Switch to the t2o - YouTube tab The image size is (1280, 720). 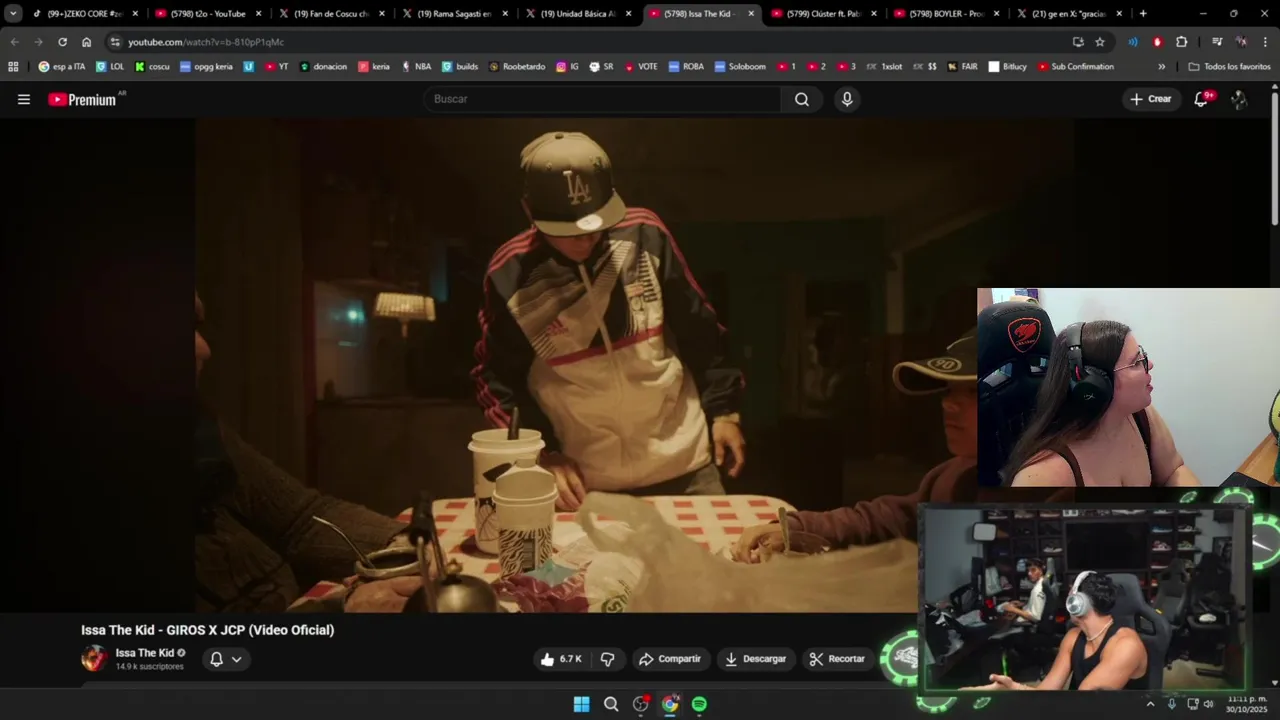[x=208, y=14]
